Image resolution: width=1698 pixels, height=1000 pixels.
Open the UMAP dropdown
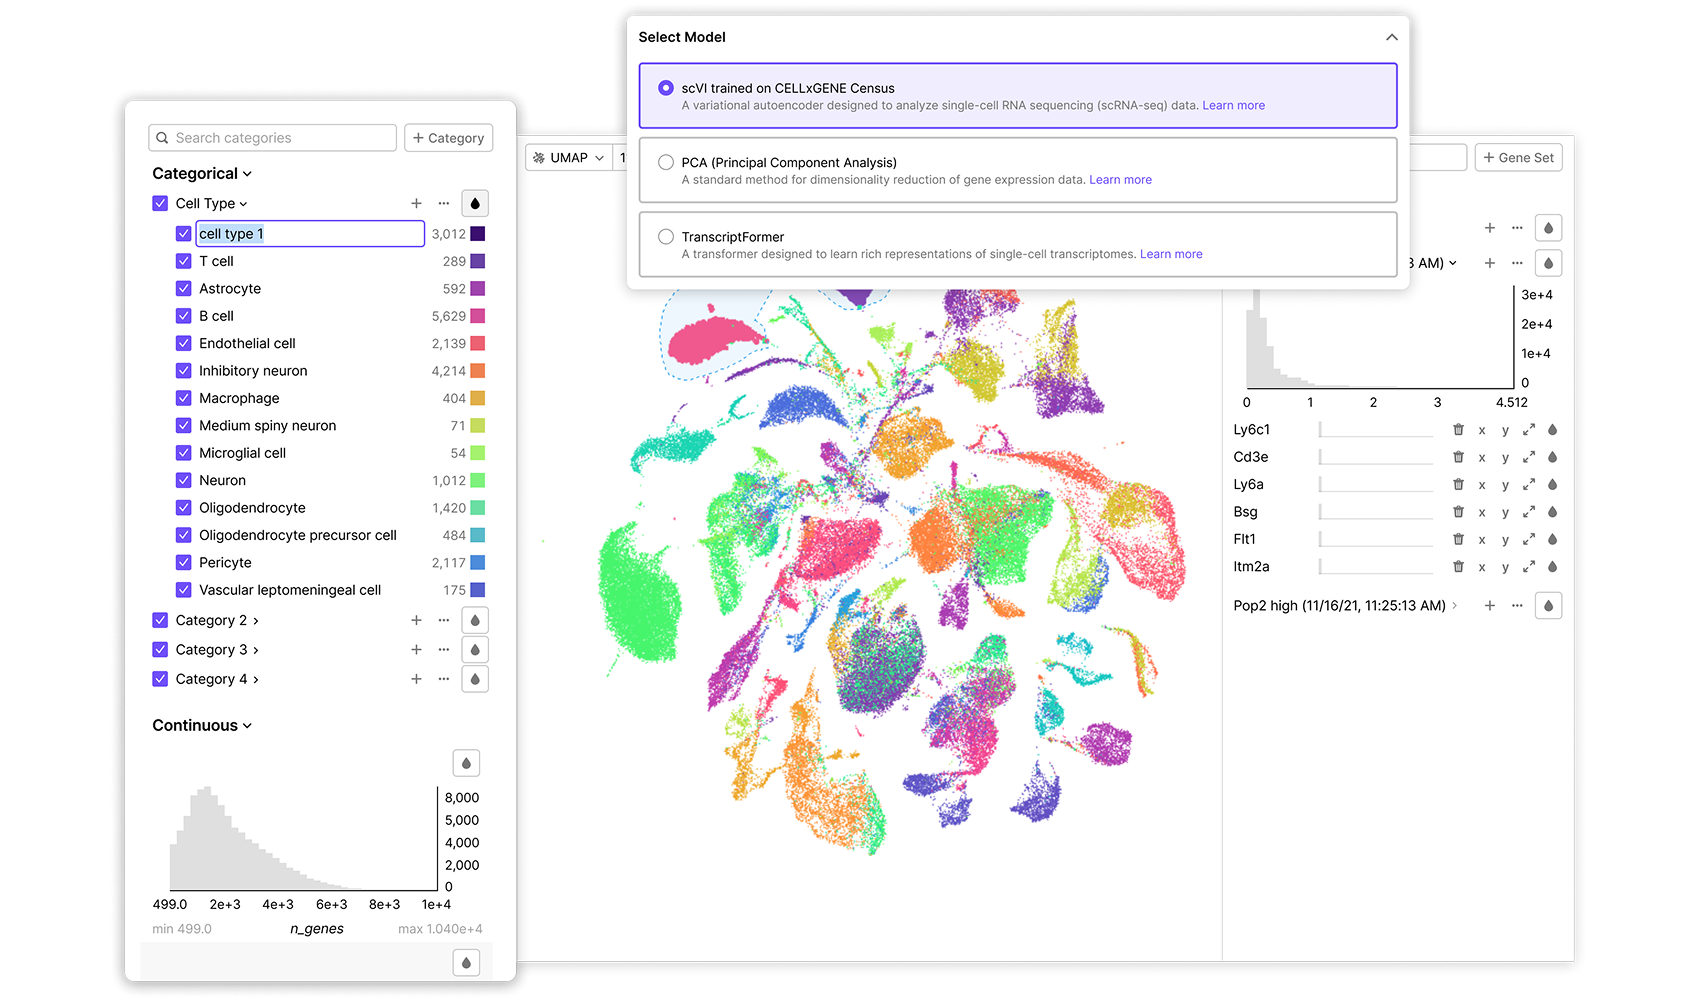click(568, 157)
